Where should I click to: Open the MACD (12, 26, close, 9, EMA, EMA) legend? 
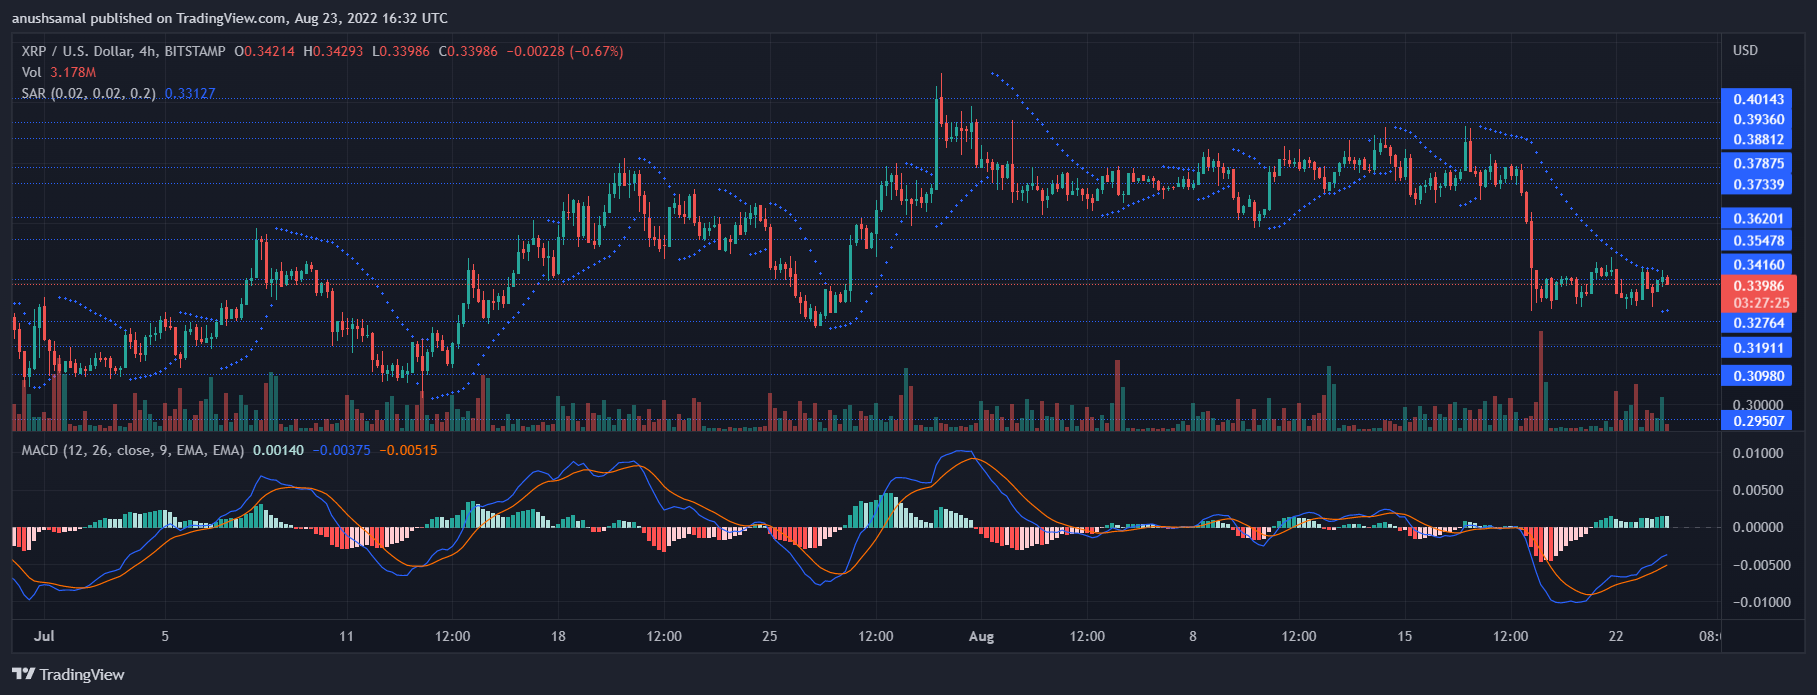[133, 450]
